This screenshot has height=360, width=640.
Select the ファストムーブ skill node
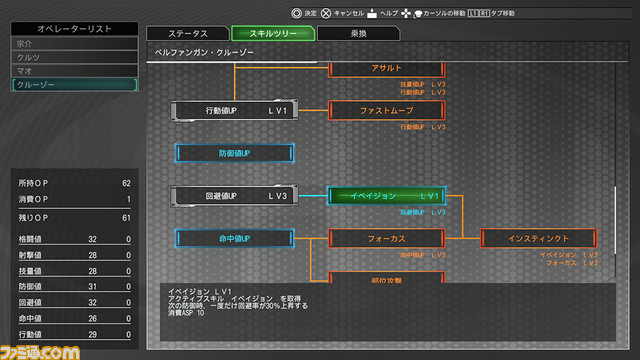[x=387, y=111]
